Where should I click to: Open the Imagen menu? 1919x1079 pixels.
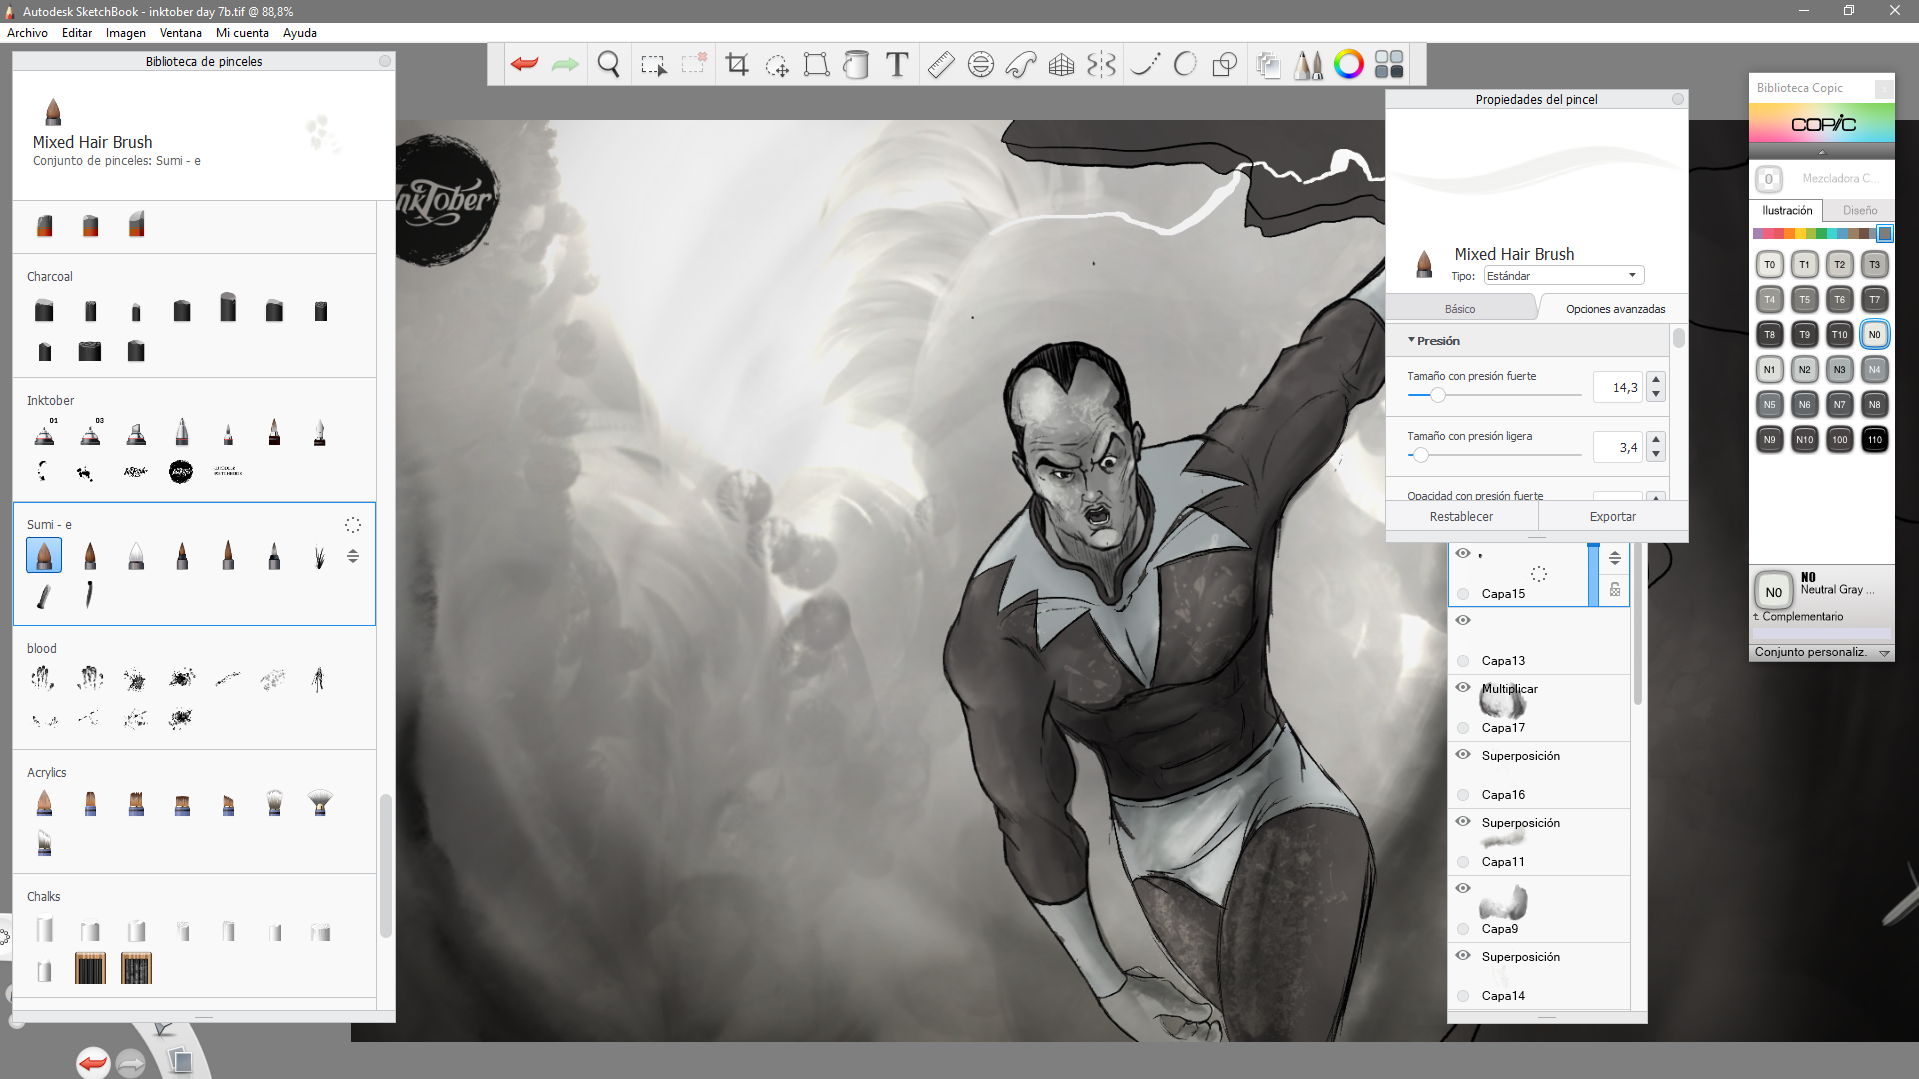pos(126,33)
